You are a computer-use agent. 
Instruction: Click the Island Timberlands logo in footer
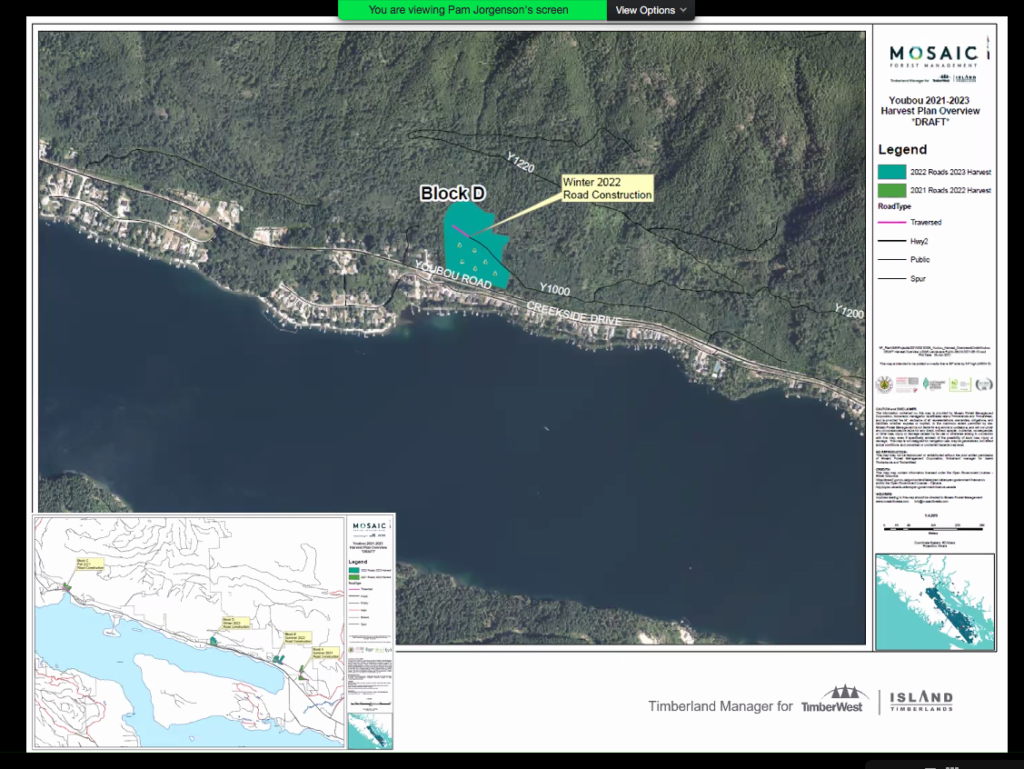click(x=920, y=701)
